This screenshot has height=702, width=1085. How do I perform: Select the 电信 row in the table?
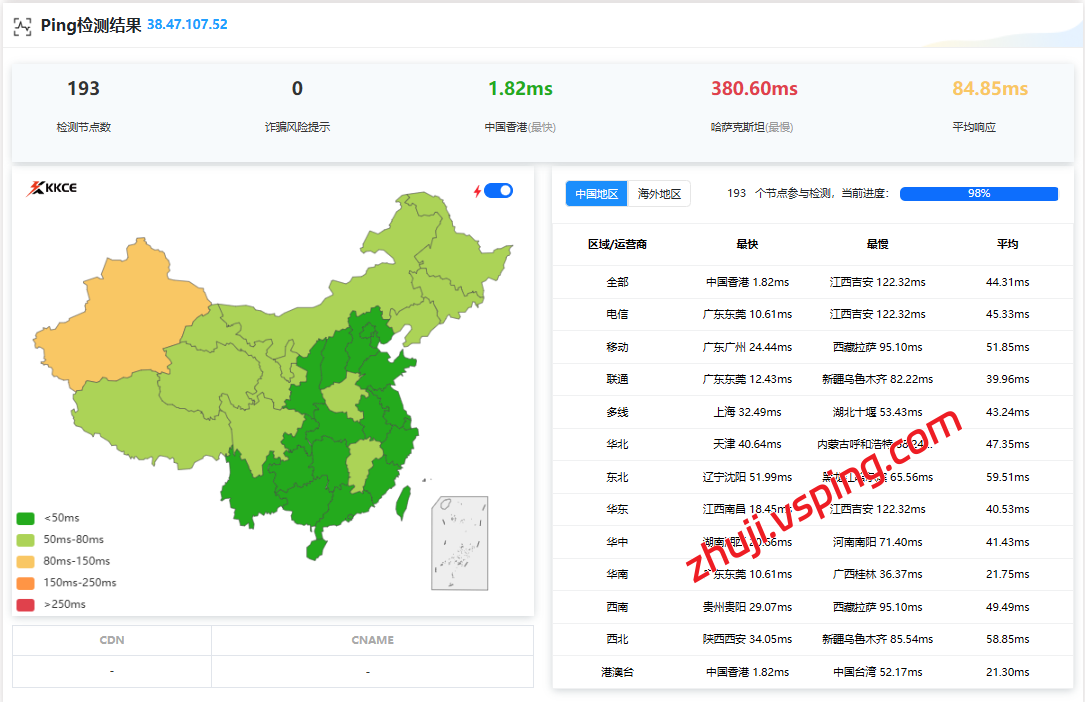[617, 314]
